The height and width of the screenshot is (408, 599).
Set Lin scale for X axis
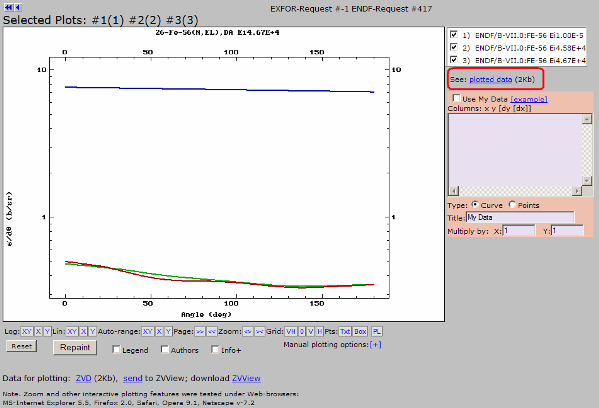pyautogui.click(x=83, y=332)
